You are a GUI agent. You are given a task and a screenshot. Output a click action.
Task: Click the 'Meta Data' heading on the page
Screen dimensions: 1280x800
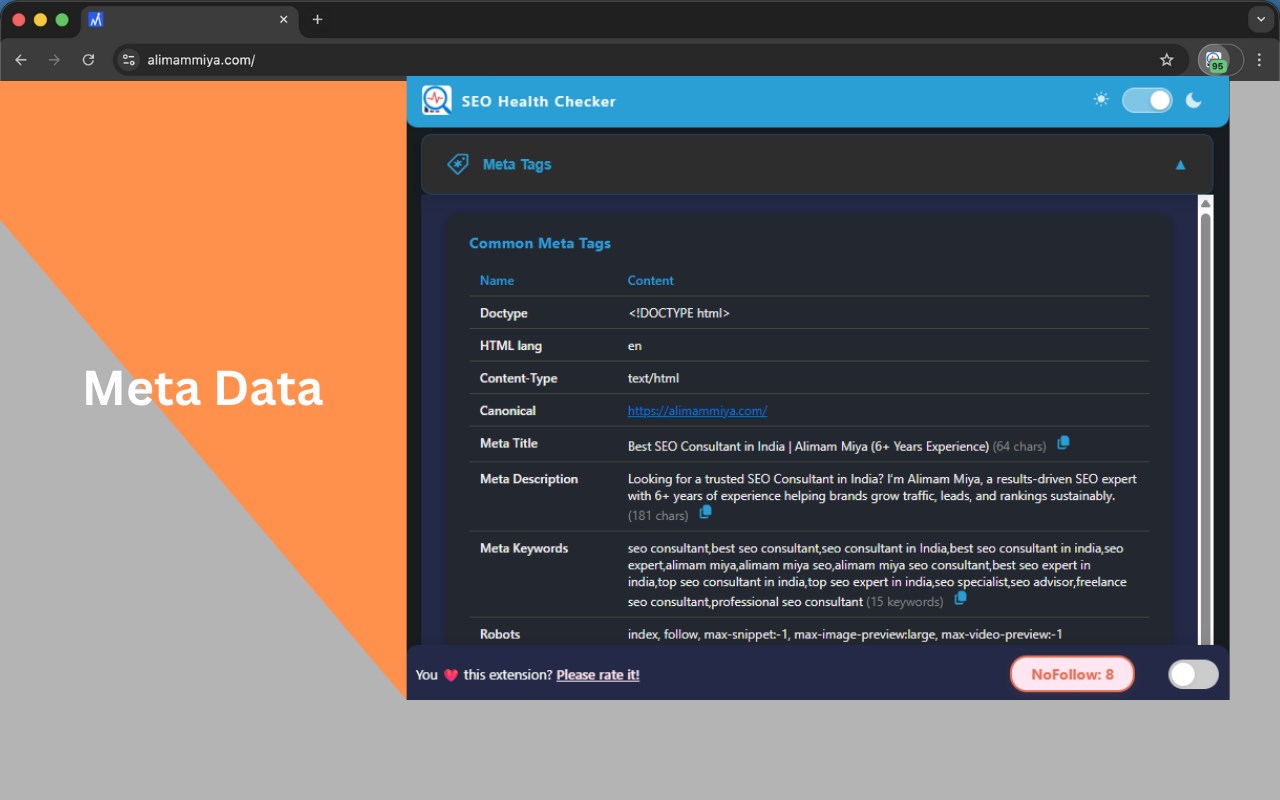pos(203,388)
